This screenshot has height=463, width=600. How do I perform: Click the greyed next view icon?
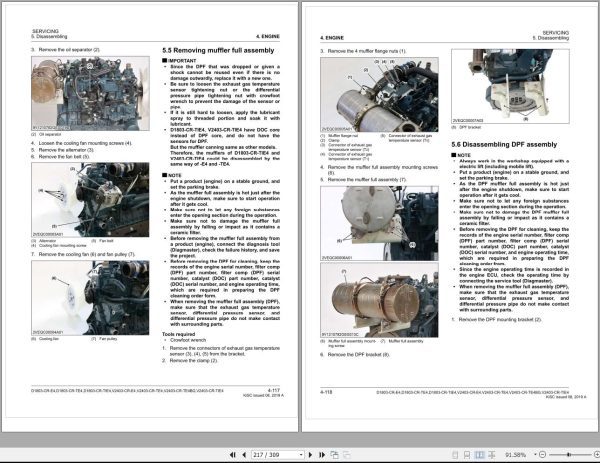[x=346, y=455]
